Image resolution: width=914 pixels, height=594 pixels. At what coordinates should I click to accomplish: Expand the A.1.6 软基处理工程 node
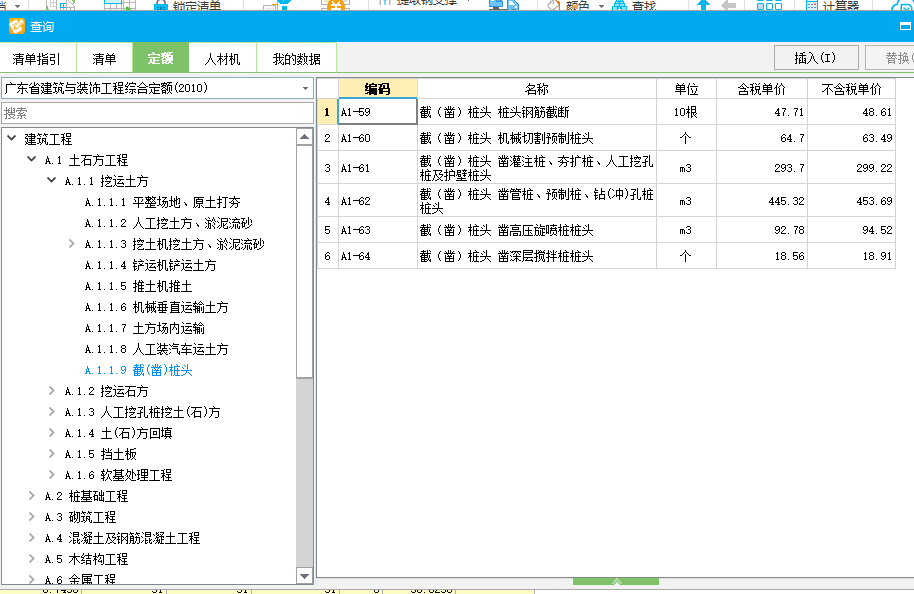tap(51, 475)
